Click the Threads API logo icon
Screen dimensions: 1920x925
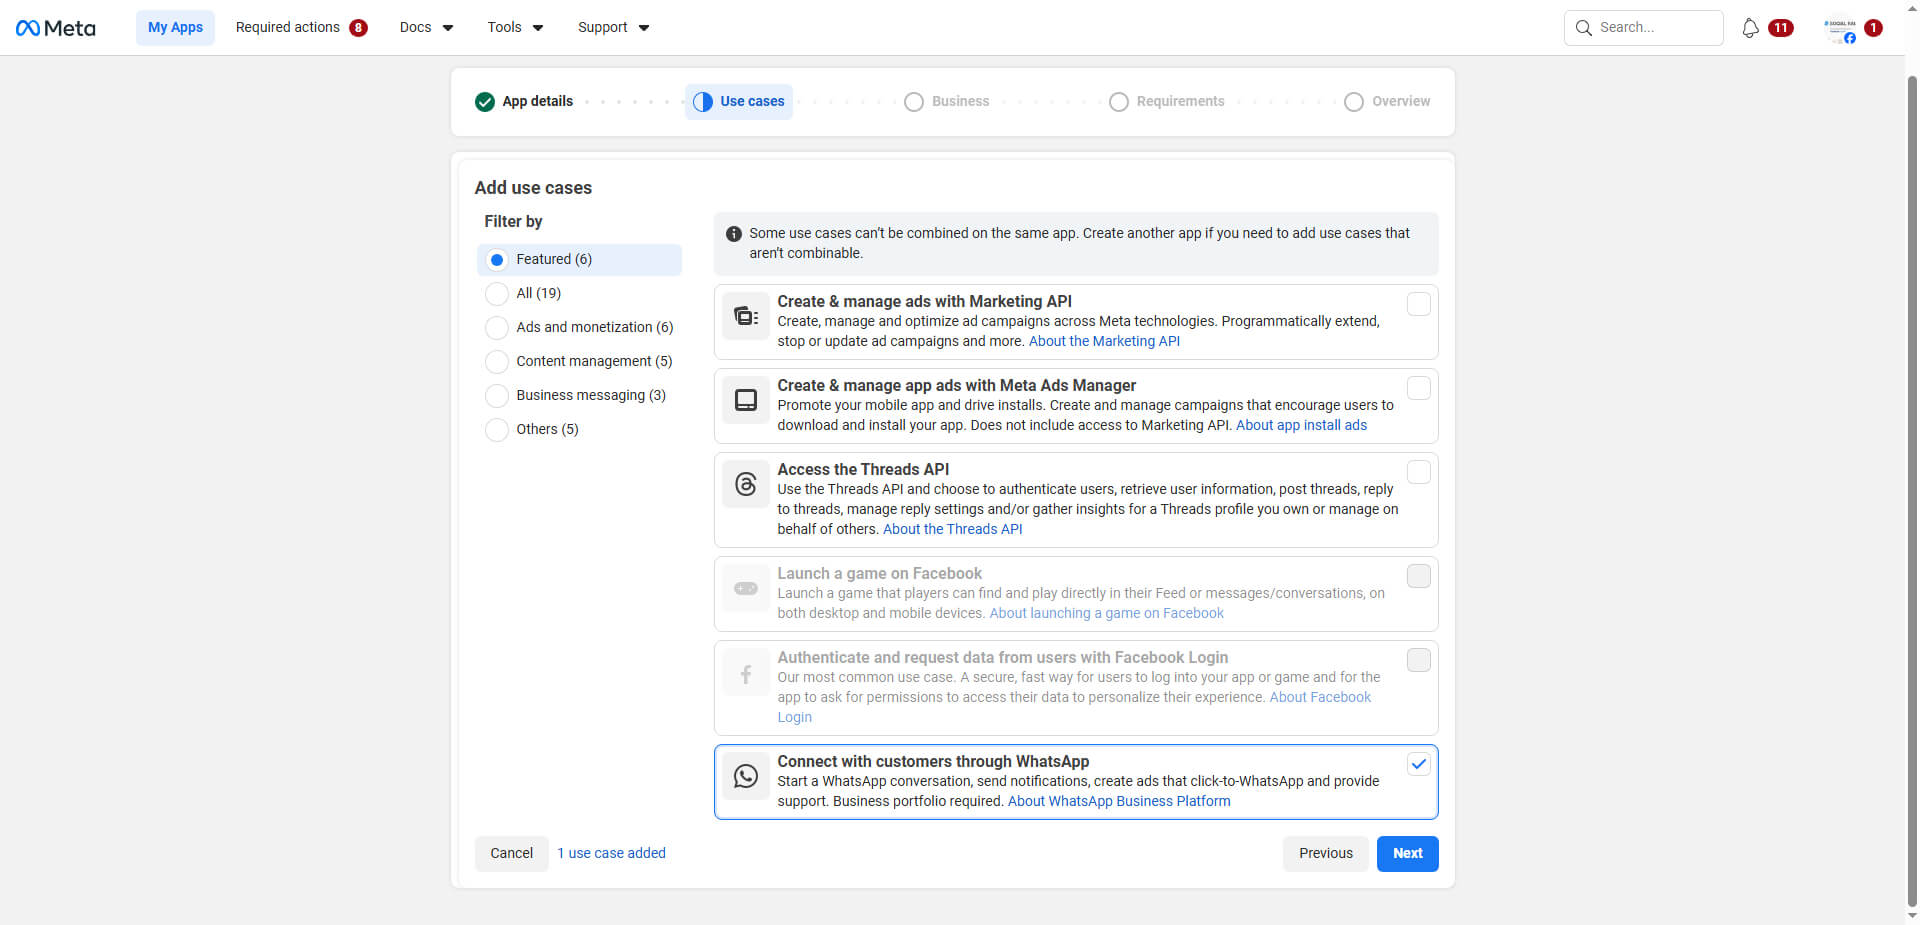click(x=746, y=485)
